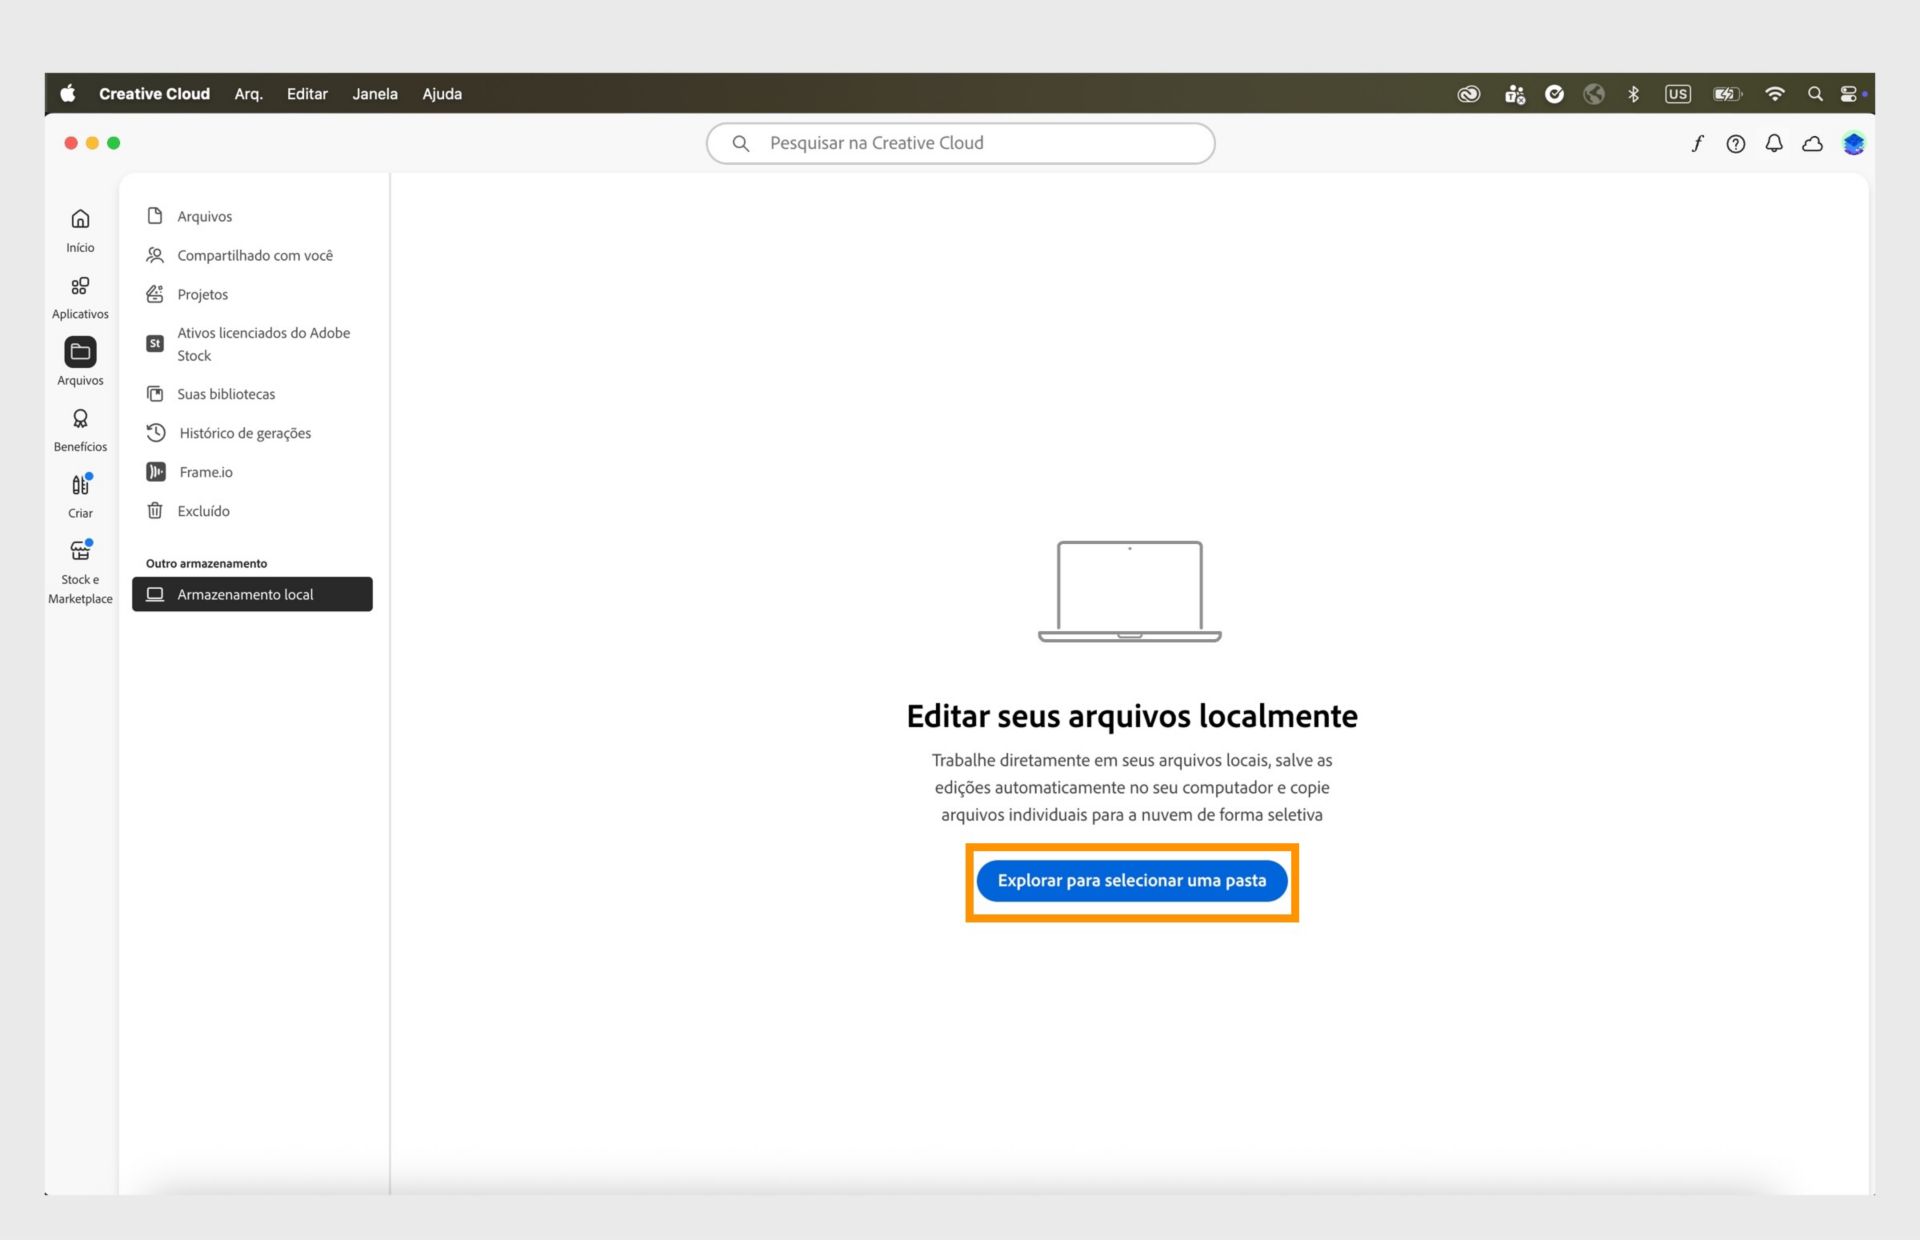This screenshot has width=1920, height=1240.
Task: Open the user profile avatar
Action: 1853,143
